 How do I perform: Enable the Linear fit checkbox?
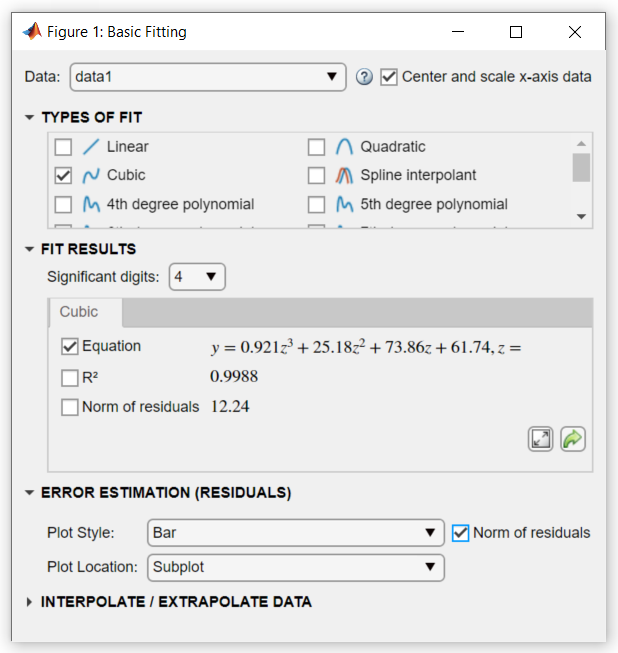[64, 147]
